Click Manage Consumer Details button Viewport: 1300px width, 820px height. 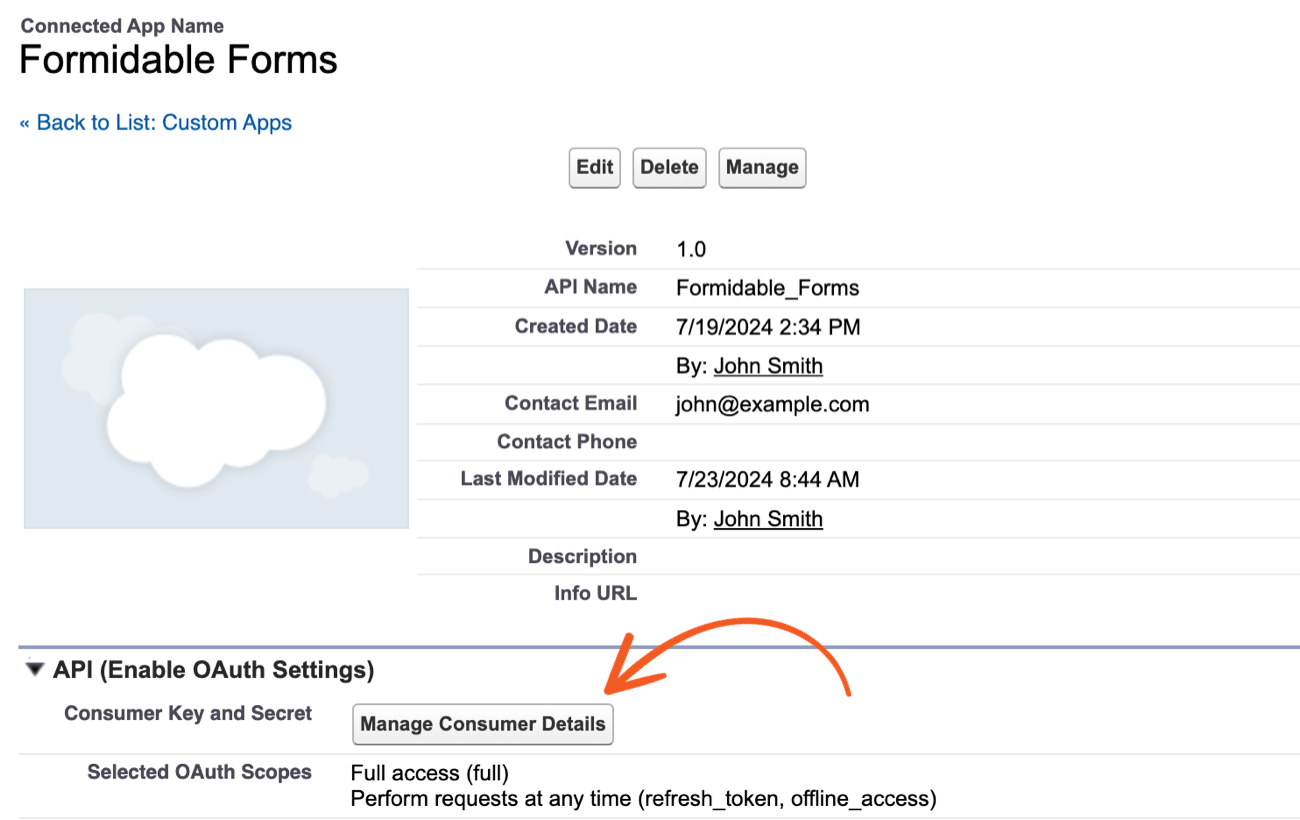point(483,724)
